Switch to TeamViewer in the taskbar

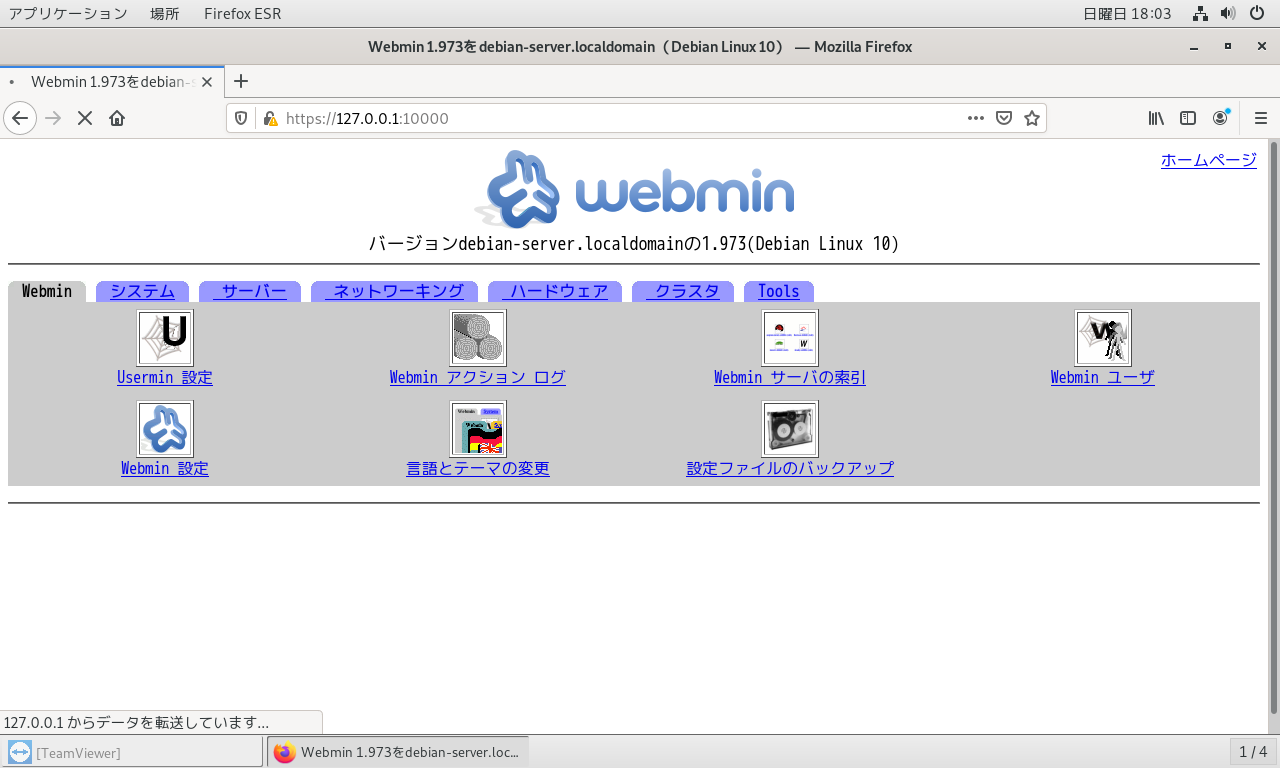(133, 753)
